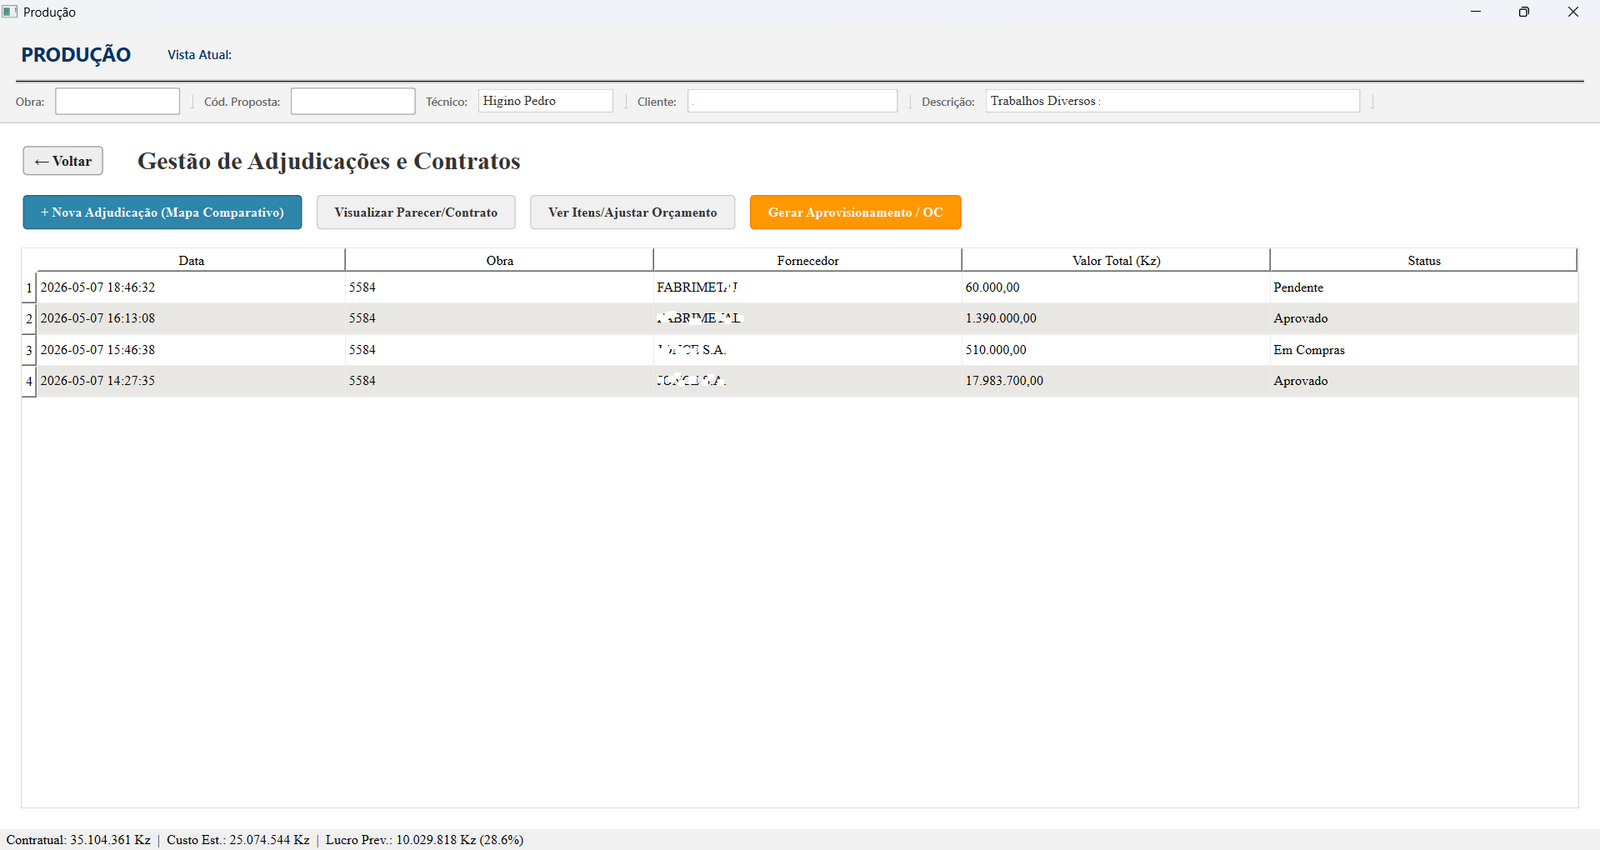
Task: Sort by Valor Total (Kz) header
Action: pyautogui.click(x=1116, y=260)
